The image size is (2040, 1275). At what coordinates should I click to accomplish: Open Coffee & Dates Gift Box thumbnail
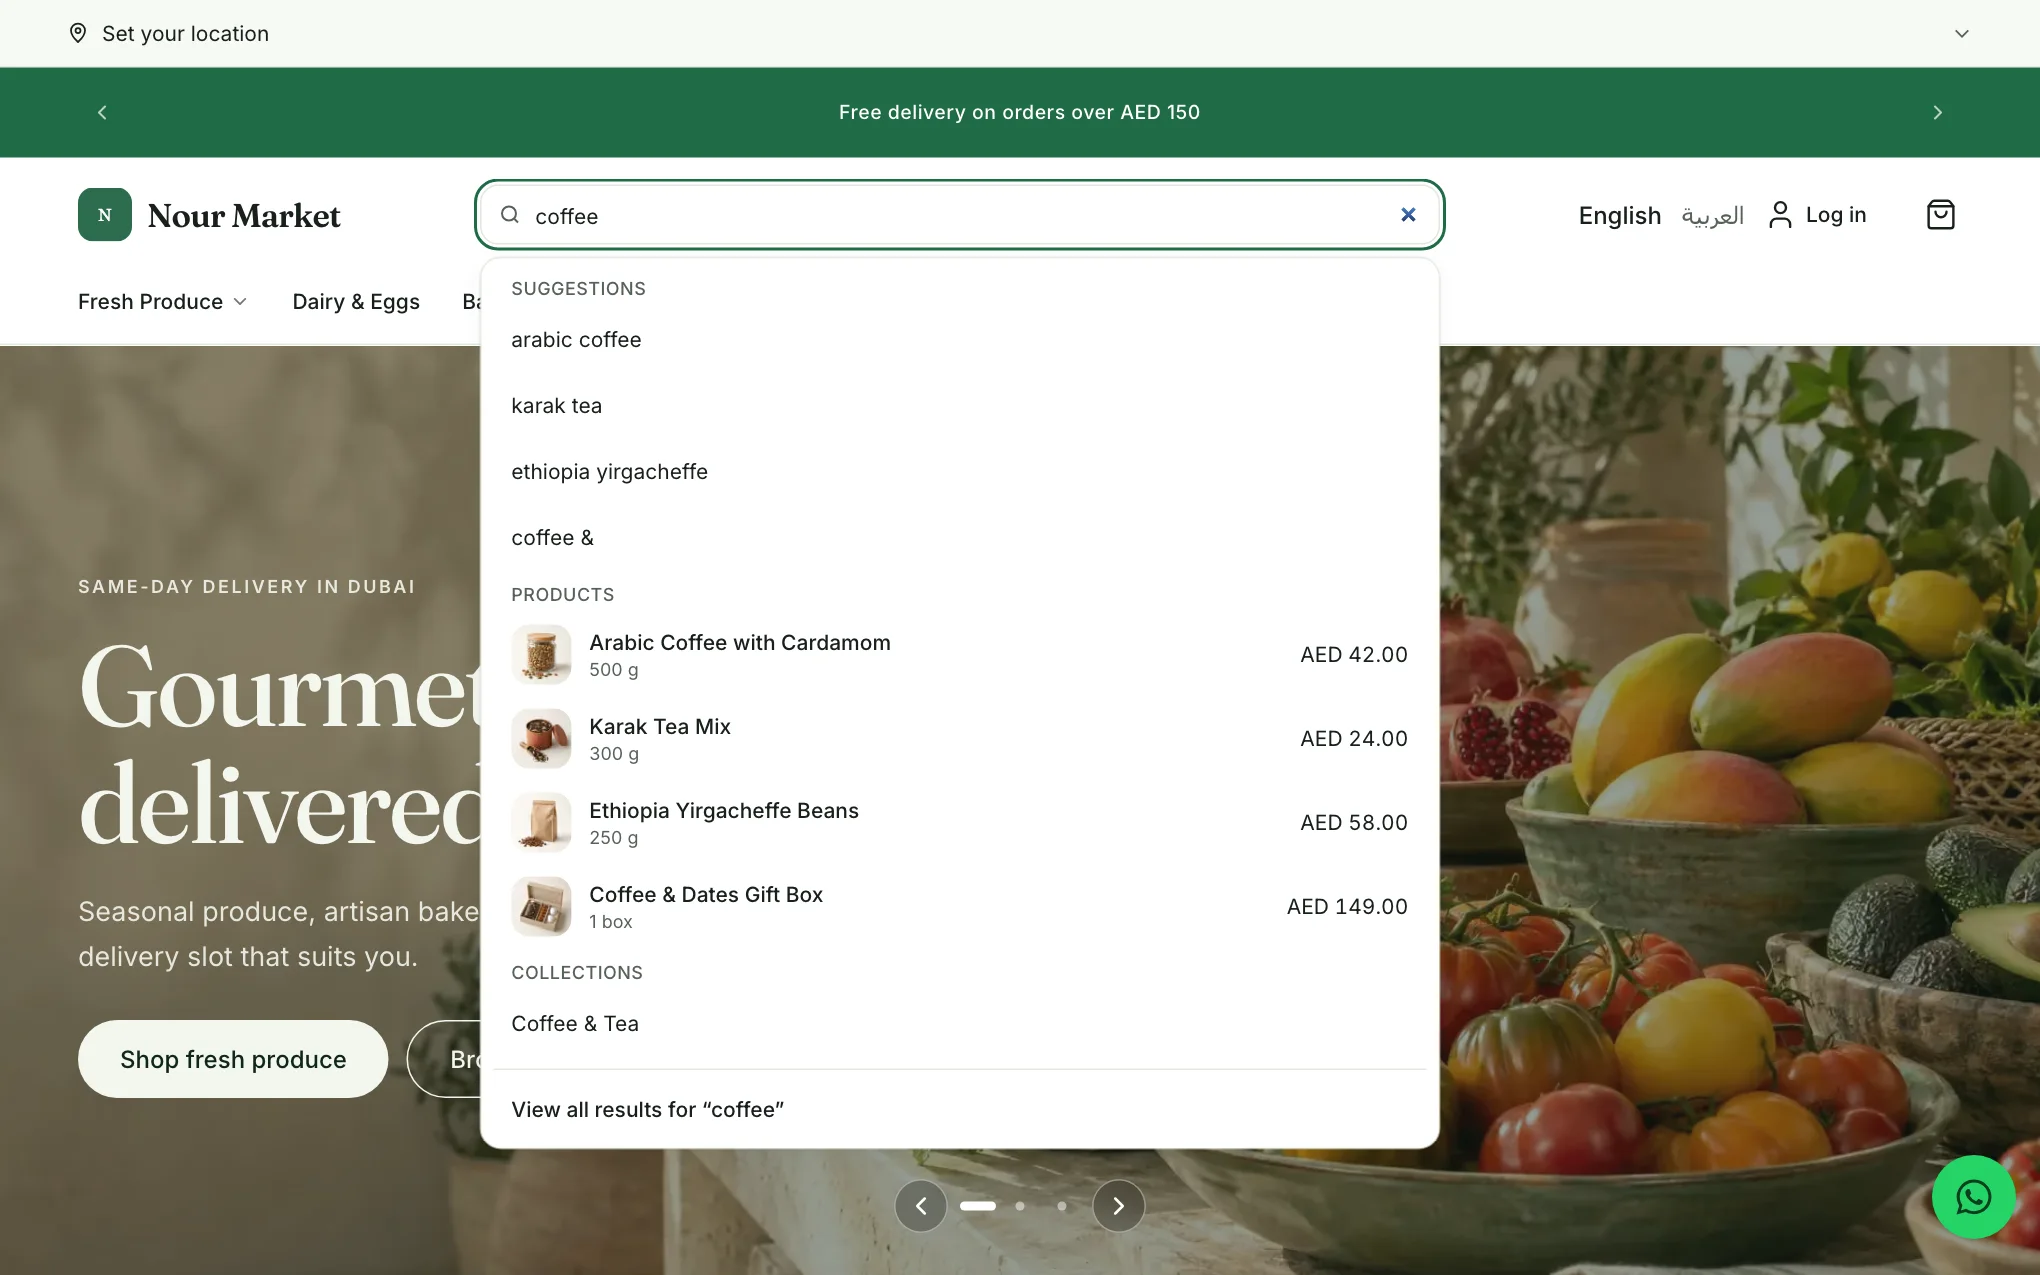tap(541, 907)
